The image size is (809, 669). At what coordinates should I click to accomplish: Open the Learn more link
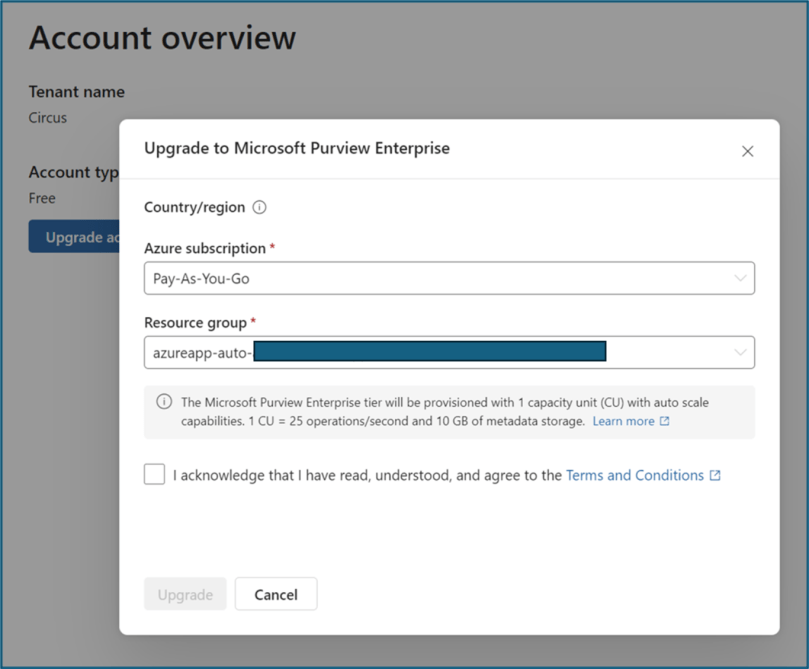pos(625,421)
